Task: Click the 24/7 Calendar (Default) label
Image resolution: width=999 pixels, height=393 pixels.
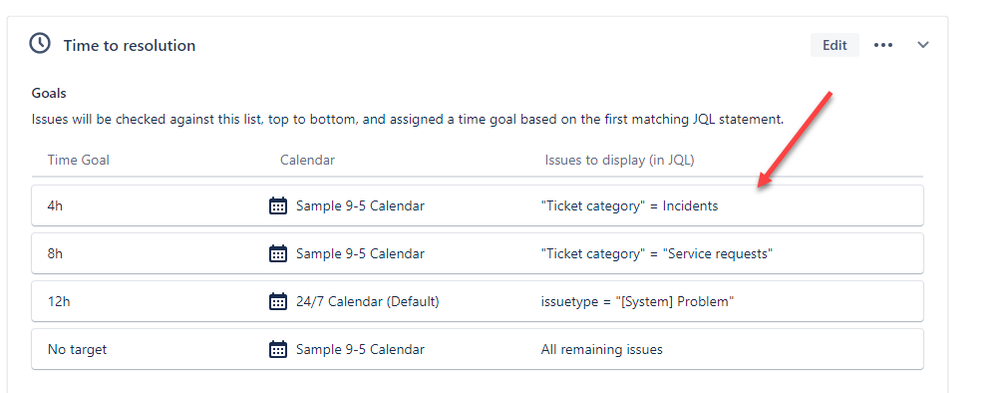Action: pos(368,301)
